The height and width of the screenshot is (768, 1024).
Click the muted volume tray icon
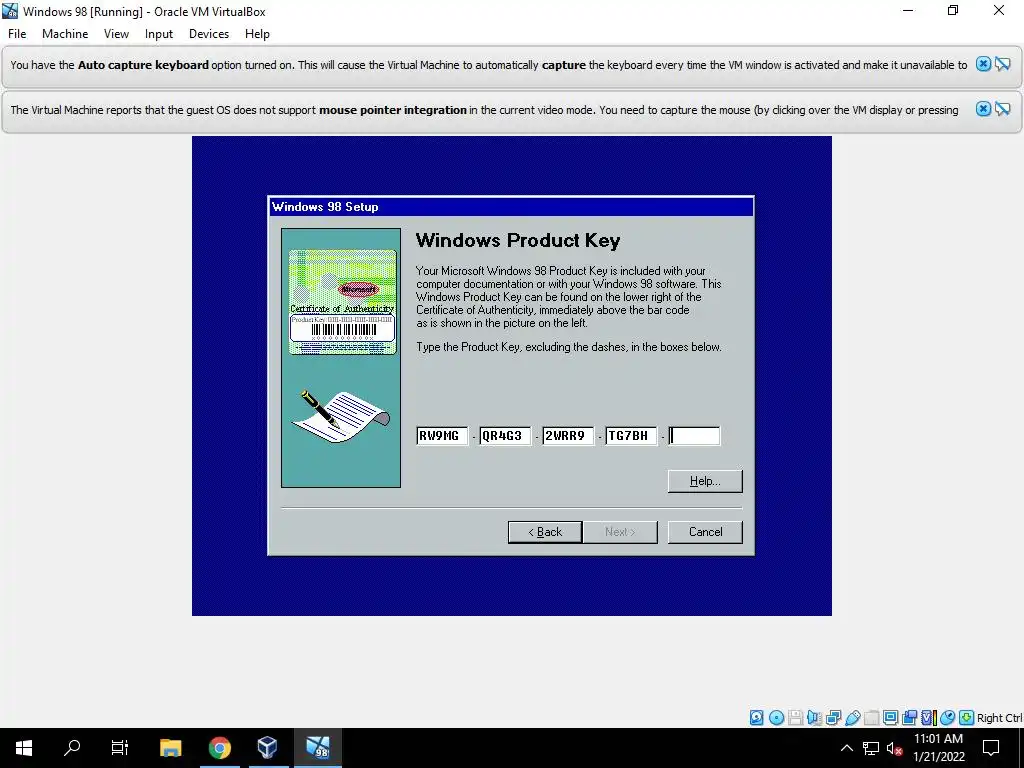click(894, 748)
